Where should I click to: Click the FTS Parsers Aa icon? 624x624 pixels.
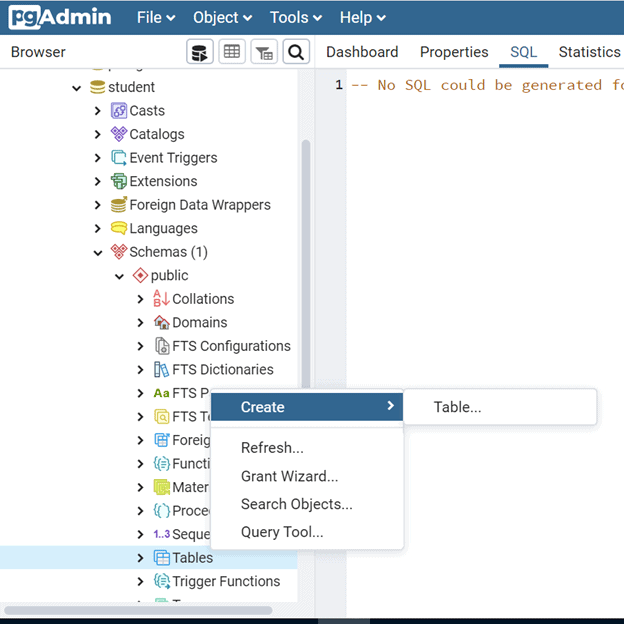coord(161,393)
